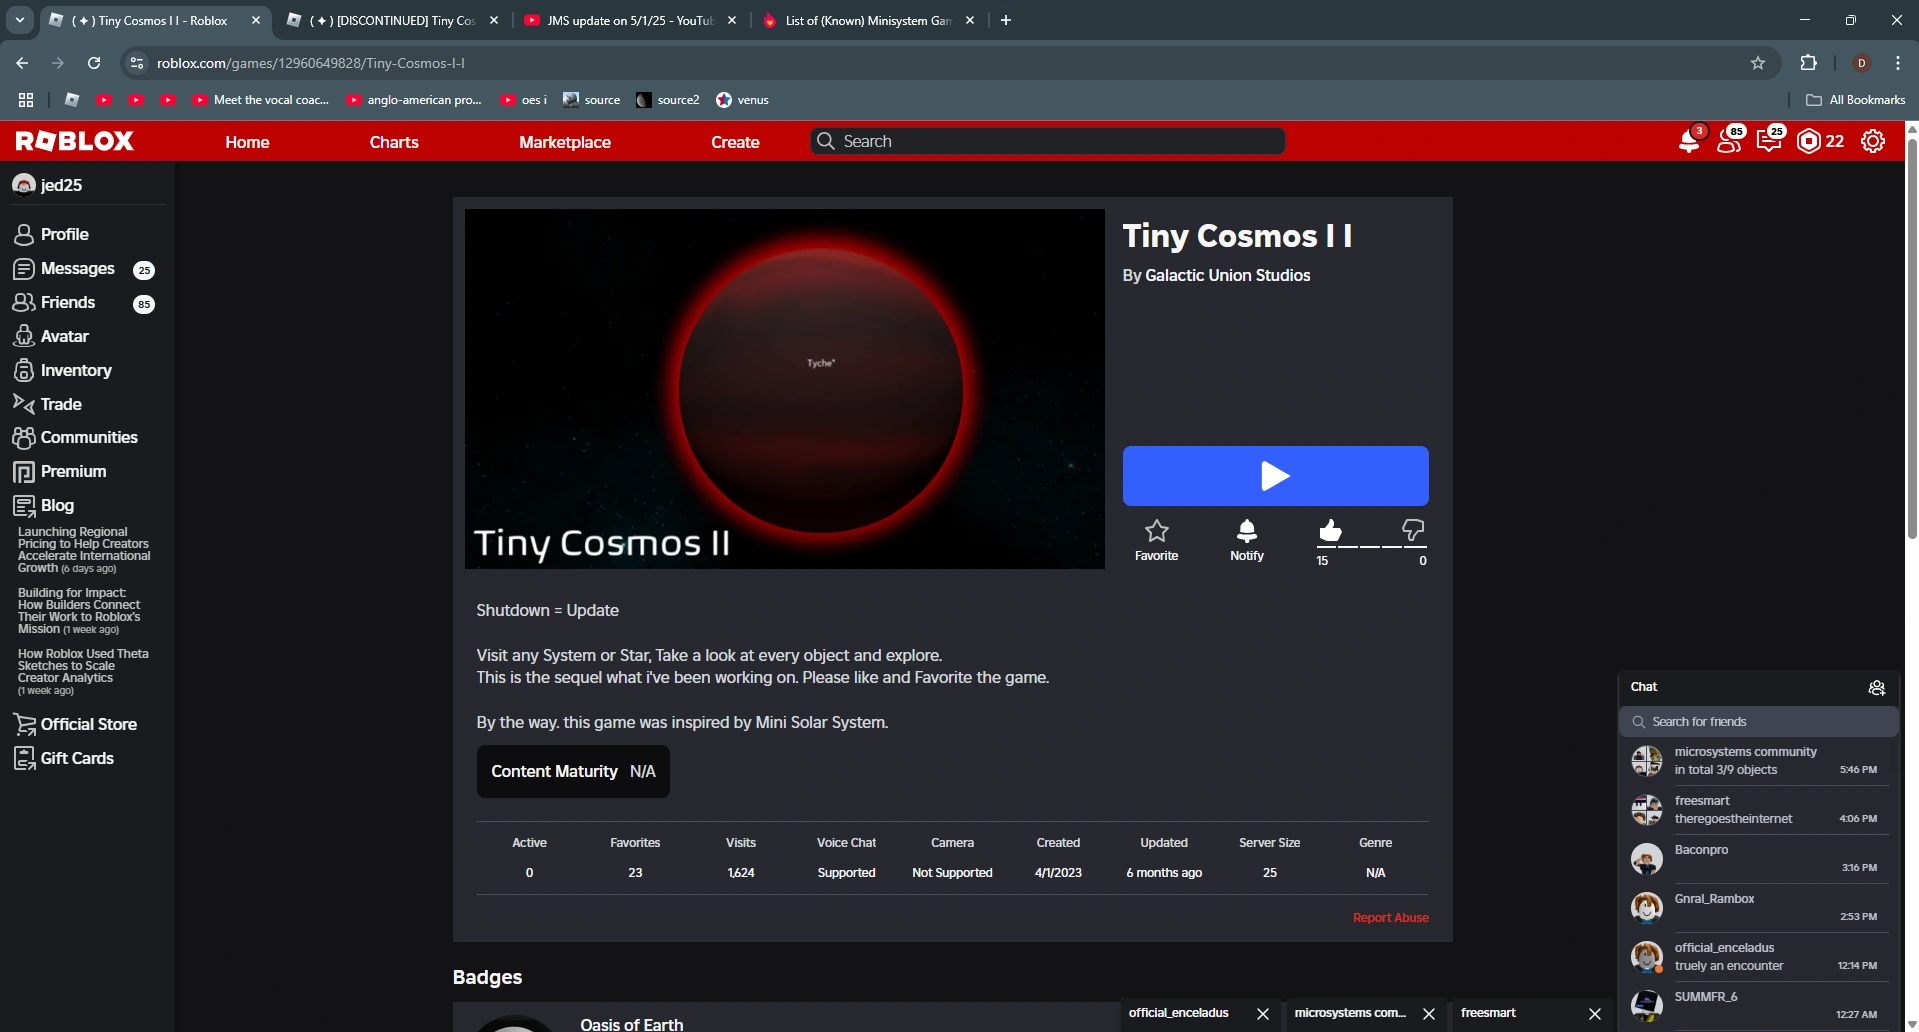Click the Report Abuse link
Screen dimensions: 1919x1032
point(1390,916)
